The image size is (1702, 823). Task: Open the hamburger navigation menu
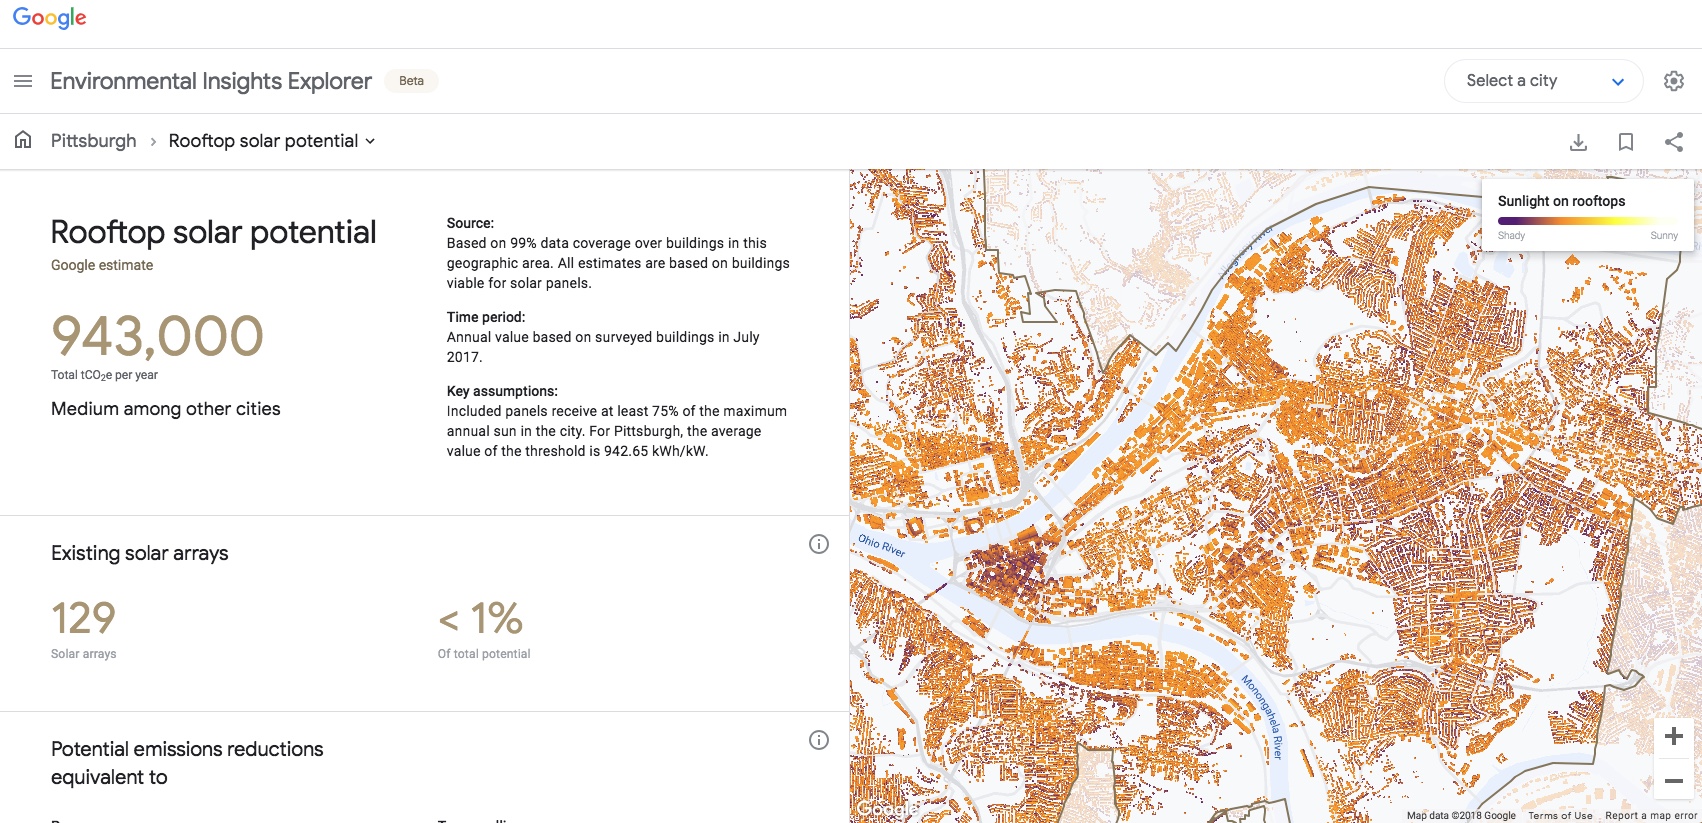point(23,81)
